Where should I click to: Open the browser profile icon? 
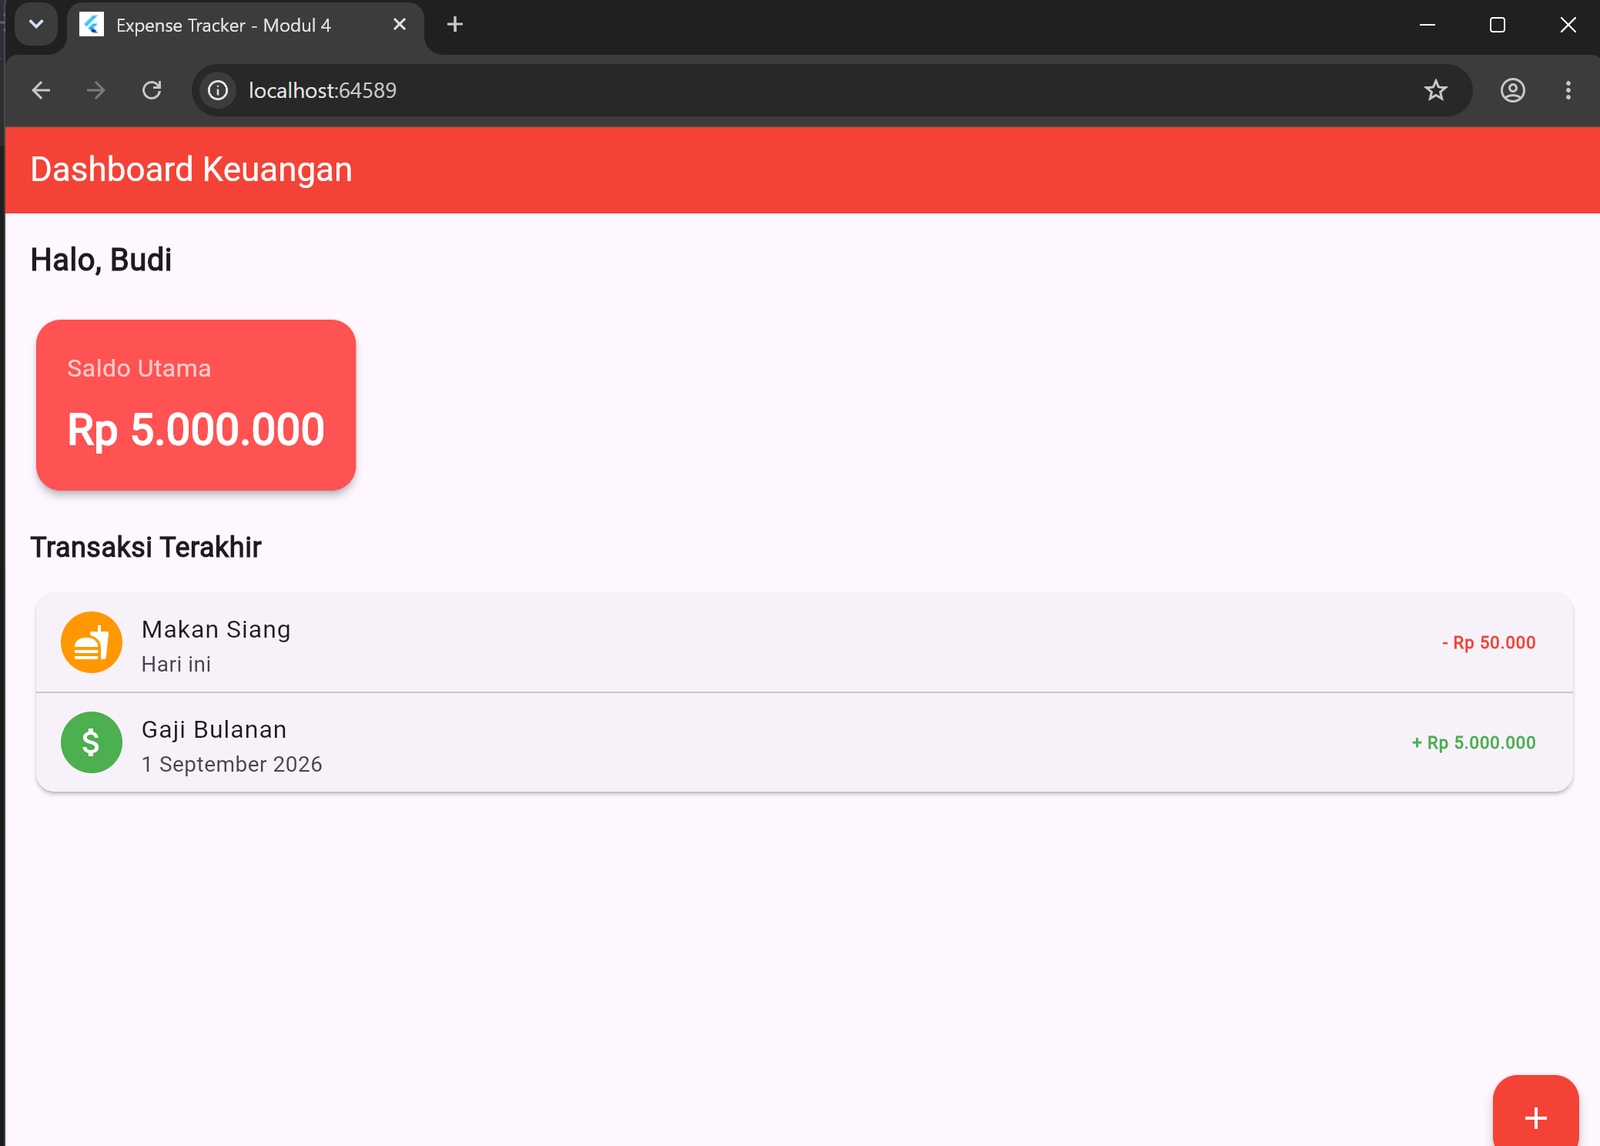point(1513,90)
